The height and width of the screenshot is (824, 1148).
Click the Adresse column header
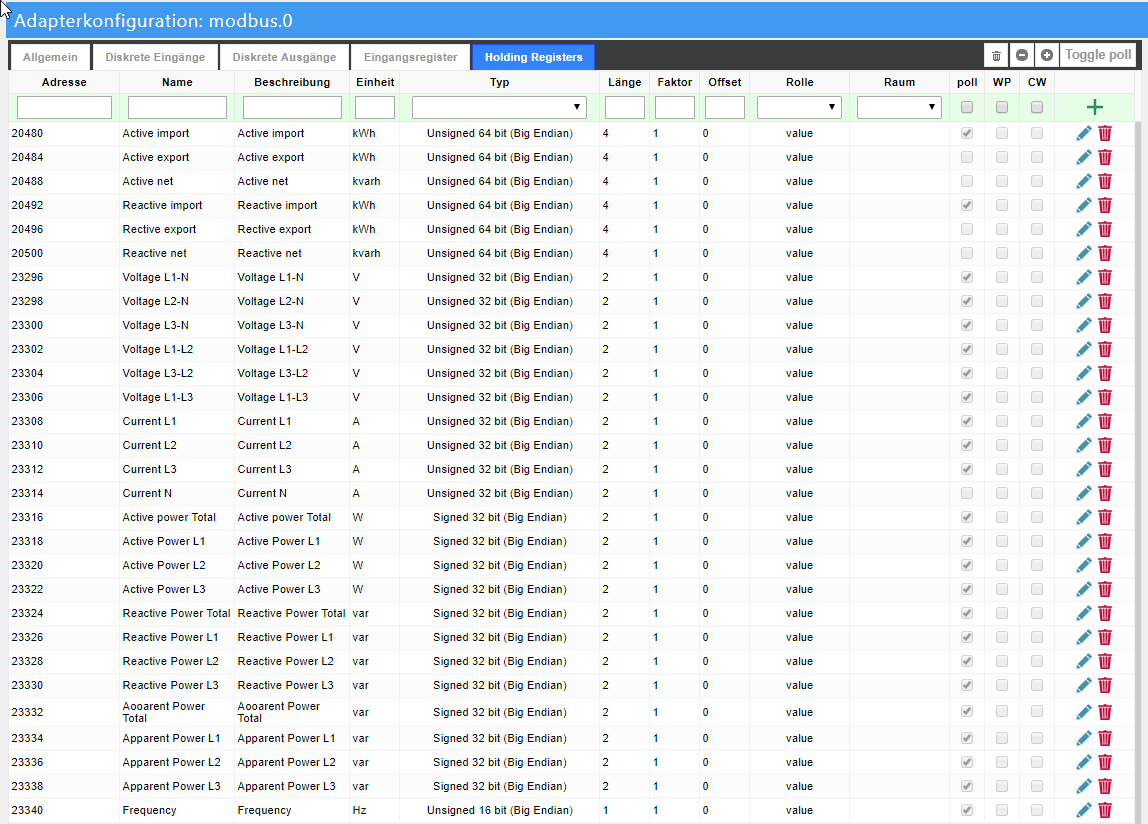pos(64,82)
